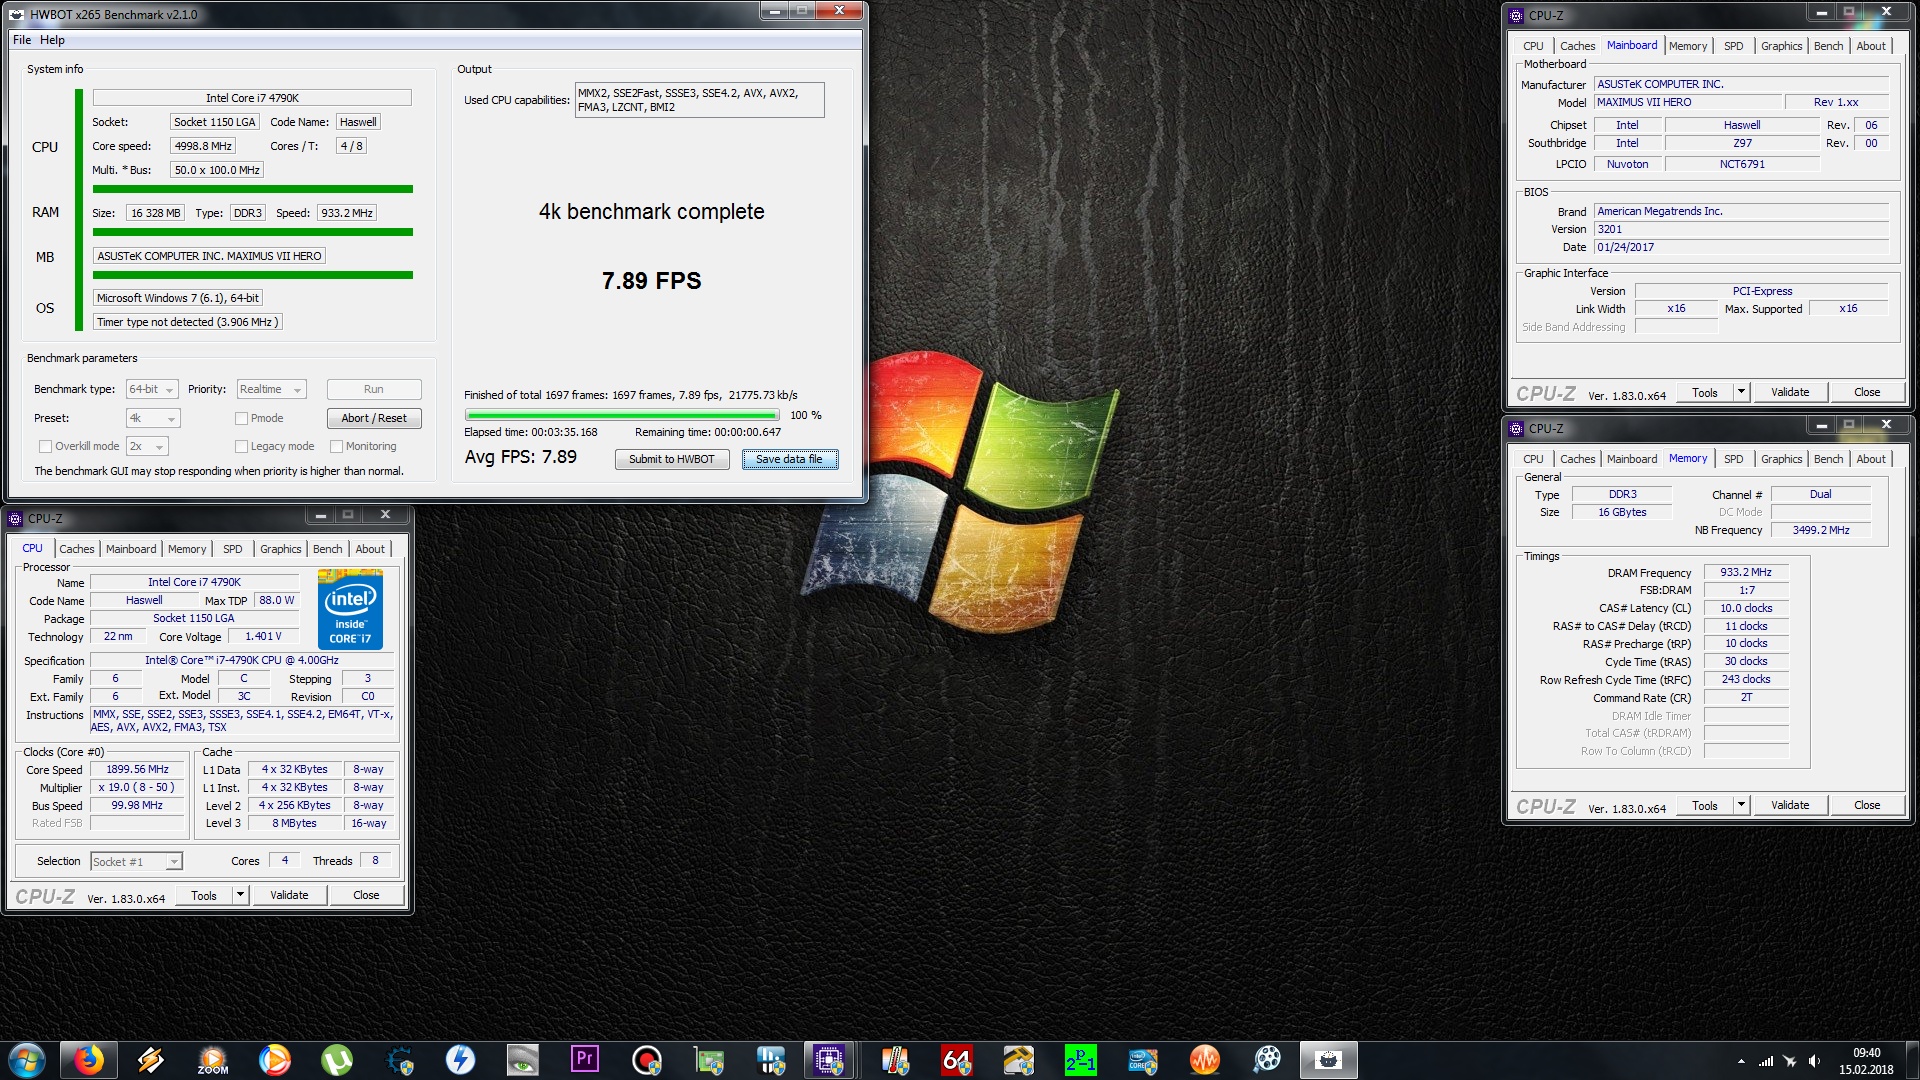Image resolution: width=1920 pixels, height=1080 pixels.
Task: Open Graphics tab in the Memory CPU-Z window
Action: [1781, 459]
